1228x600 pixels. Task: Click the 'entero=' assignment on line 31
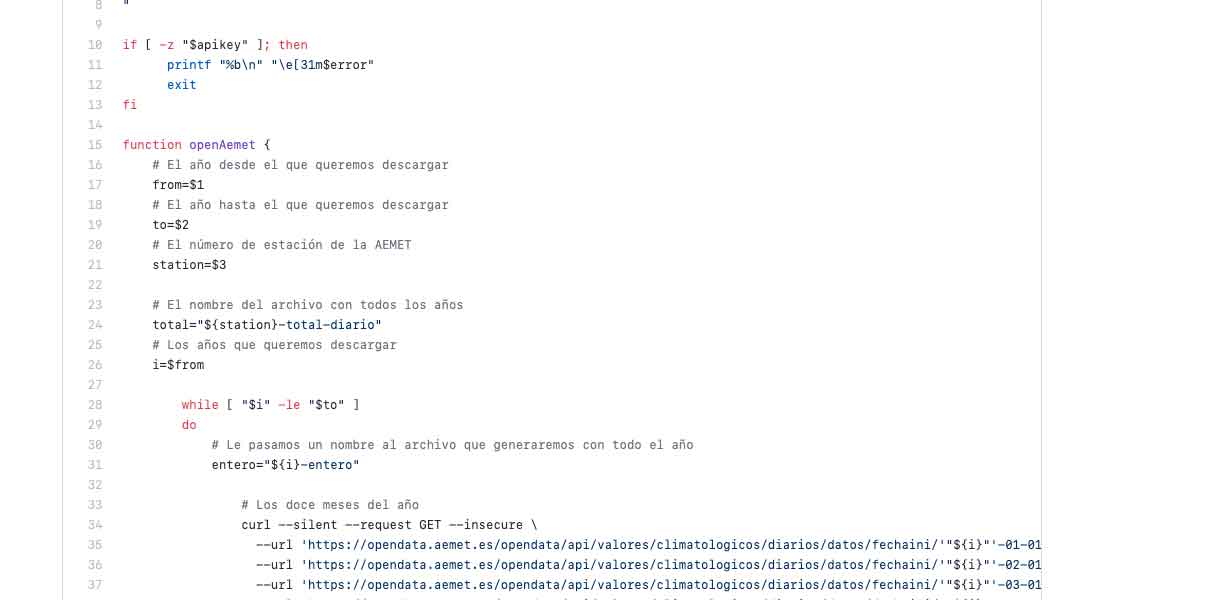point(286,465)
